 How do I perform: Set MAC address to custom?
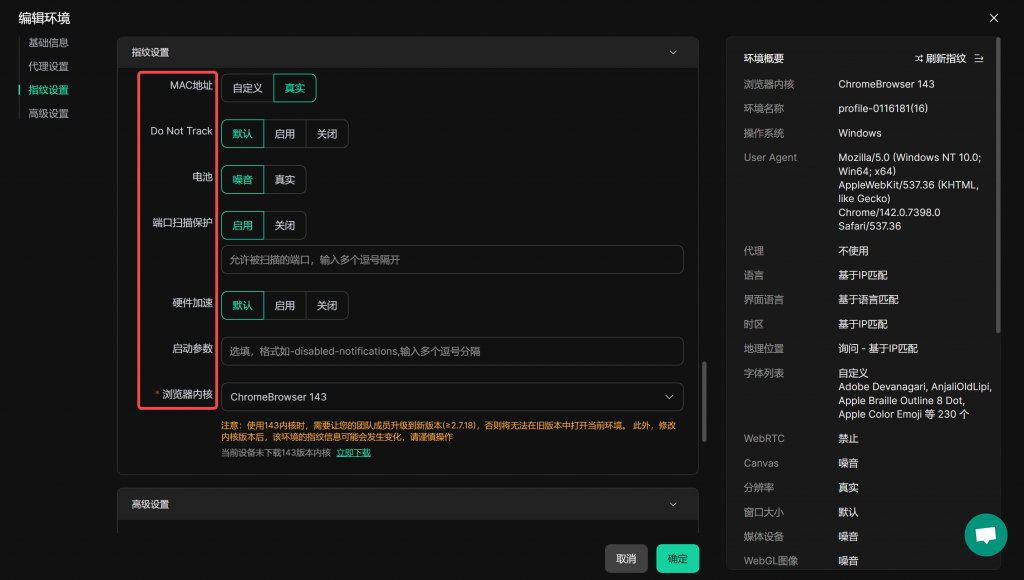[247, 88]
